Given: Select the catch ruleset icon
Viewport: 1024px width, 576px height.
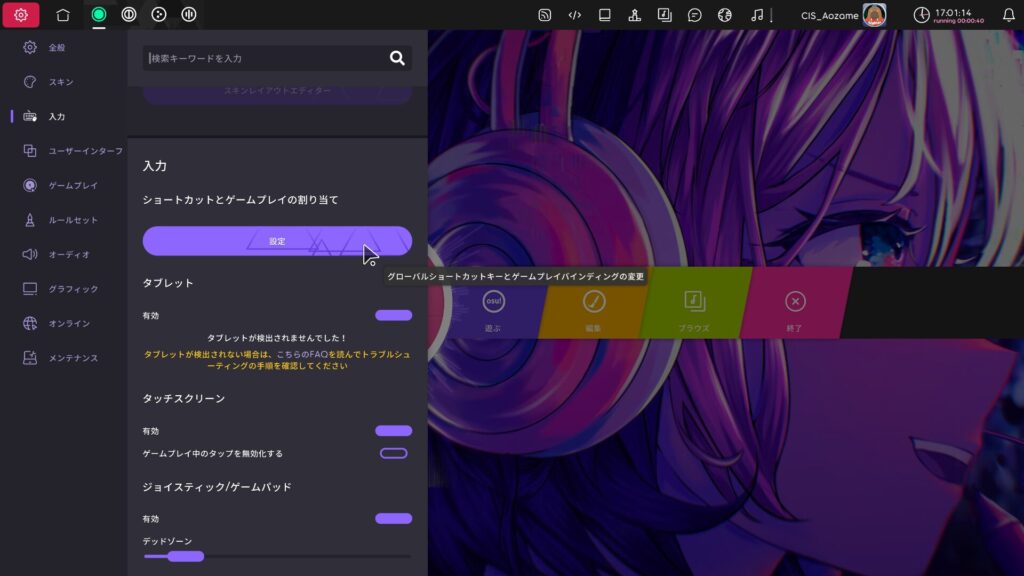Looking at the screenshot, I should [159, 14].
